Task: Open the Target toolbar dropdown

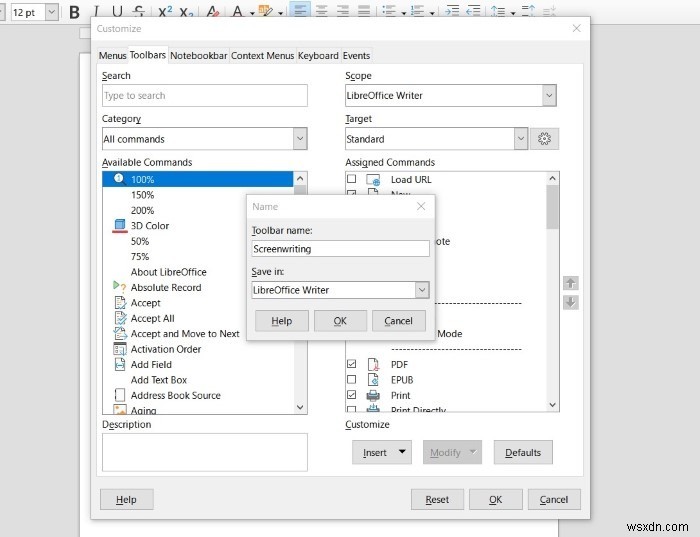Action: [521, 139]
